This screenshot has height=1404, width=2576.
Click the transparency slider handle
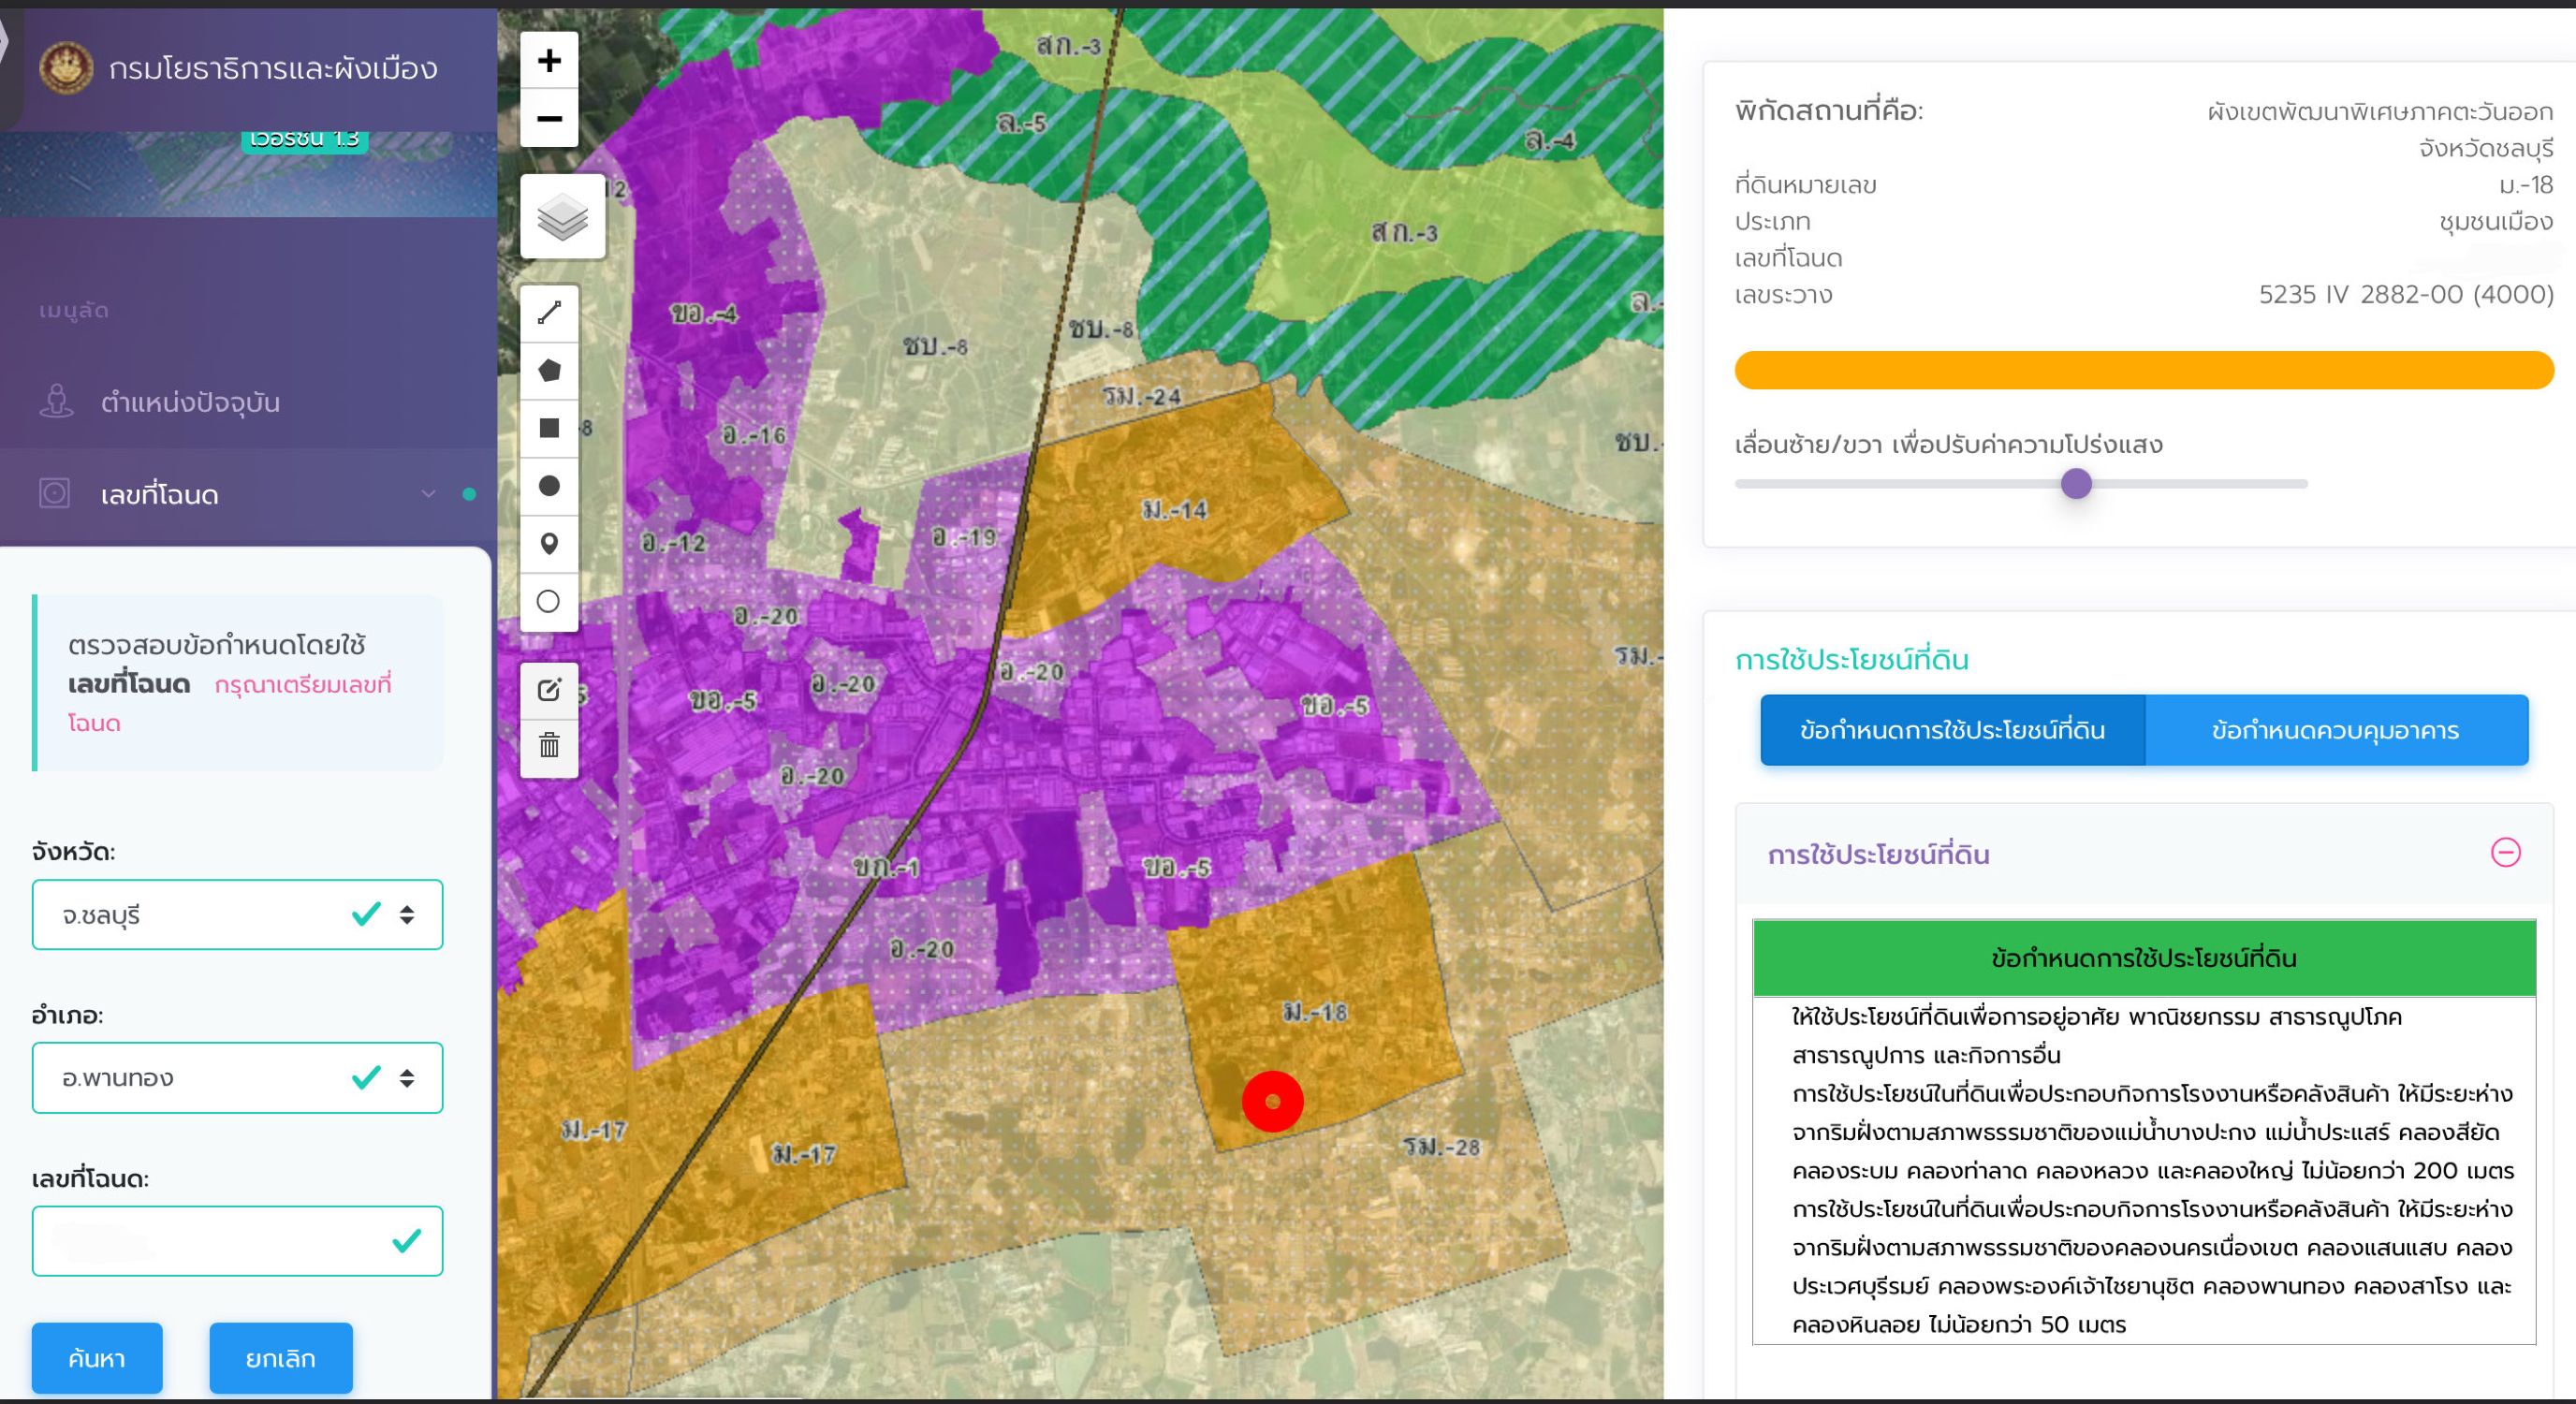2076,484
